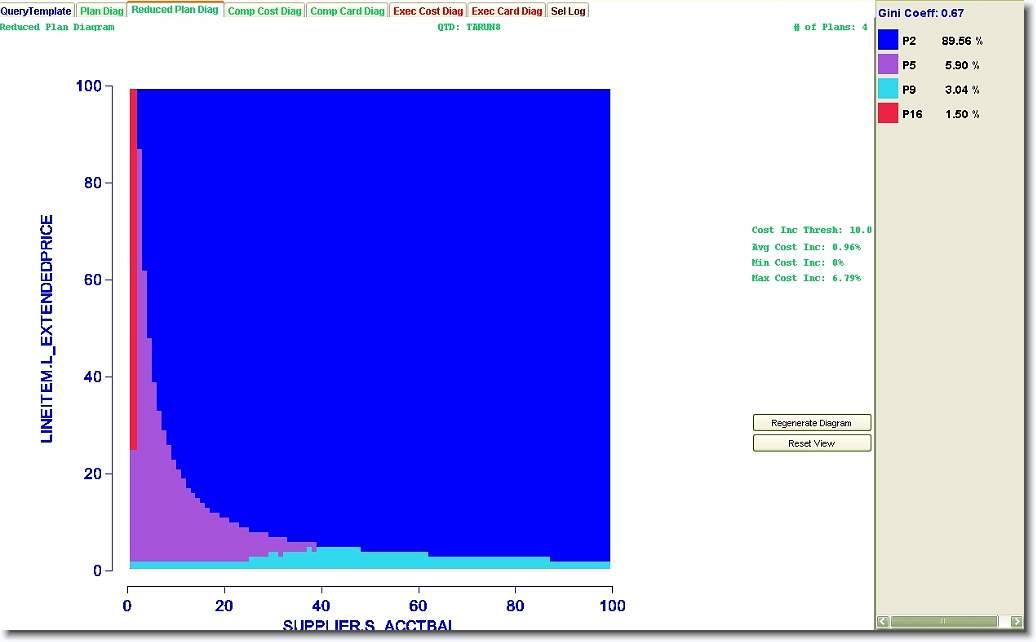
Task: Click the legend horizontal scrollbar thumb
Action: pyautogui.click(x=943, y=622)
